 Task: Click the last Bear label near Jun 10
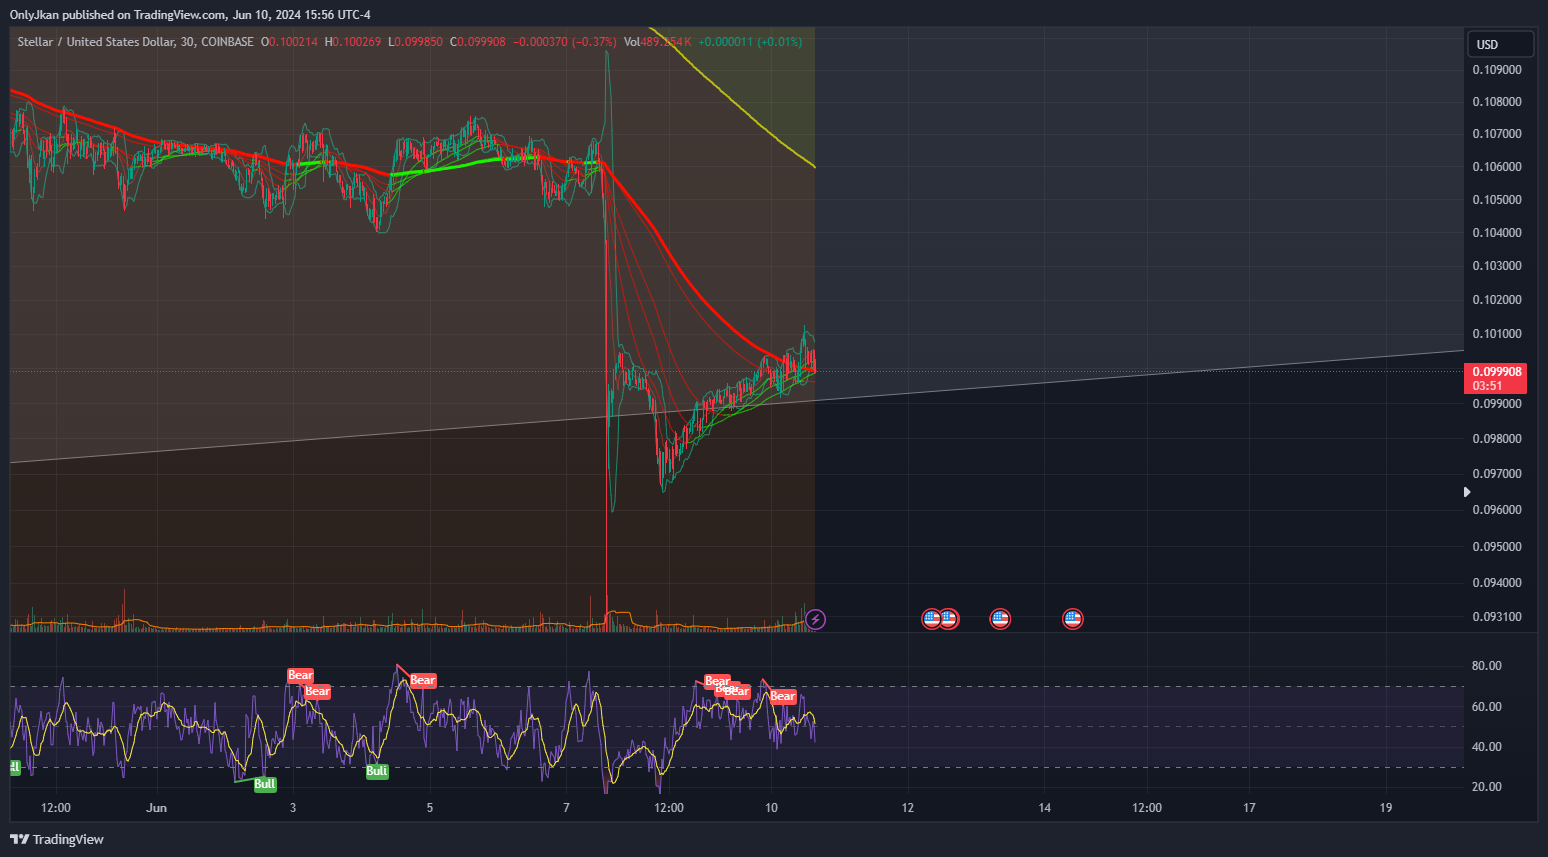tap(783, 696)
